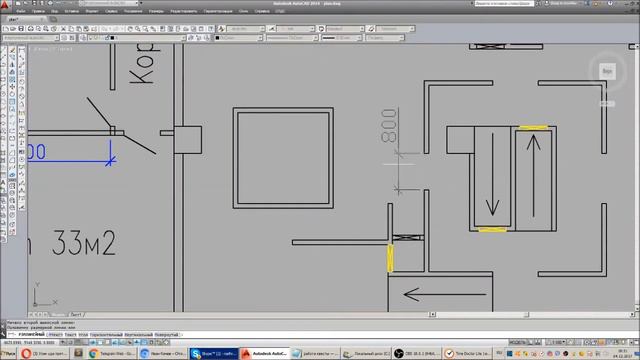Open the lineweight control dropdown

click(342, 38)
